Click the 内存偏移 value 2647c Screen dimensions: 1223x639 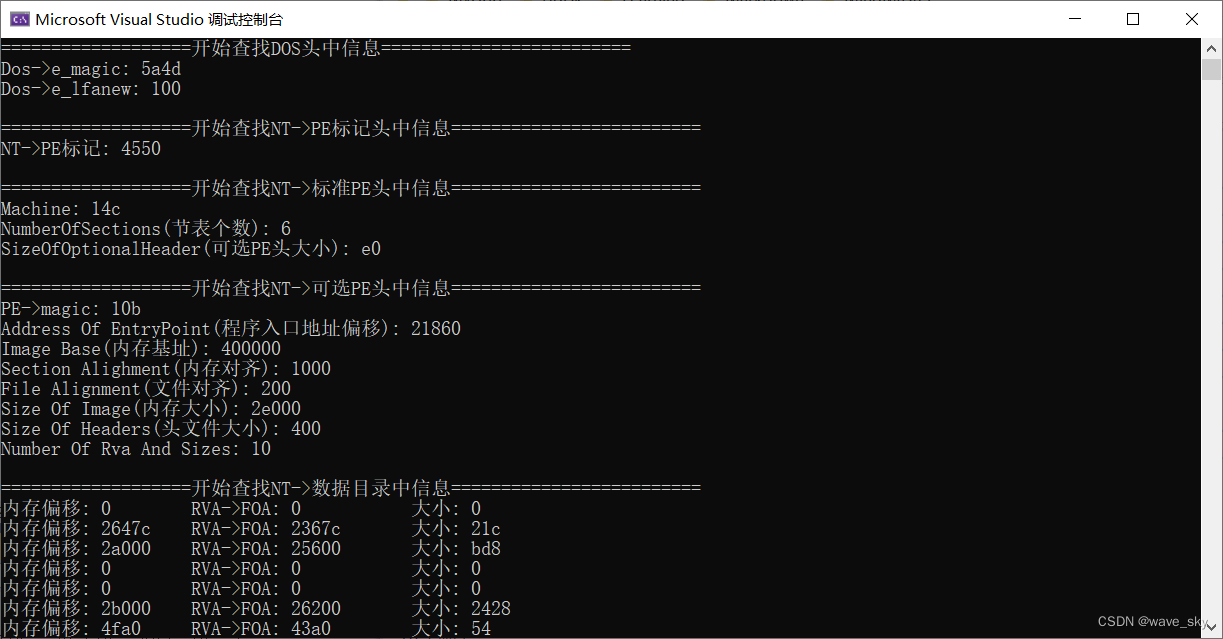[126, 529]
